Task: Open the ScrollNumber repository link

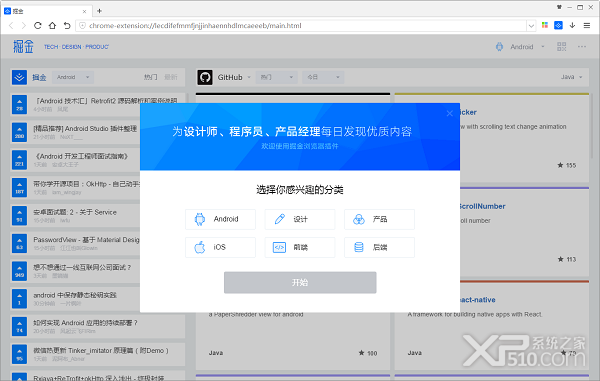Action: 482,206
